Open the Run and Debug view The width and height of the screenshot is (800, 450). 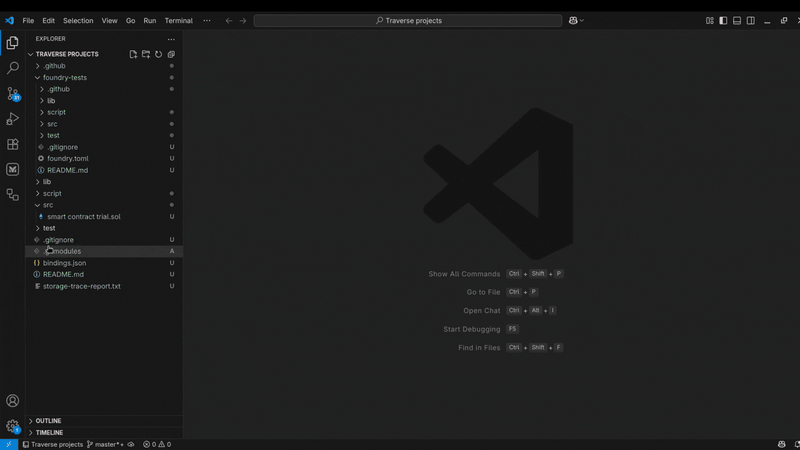pos(12,119)
